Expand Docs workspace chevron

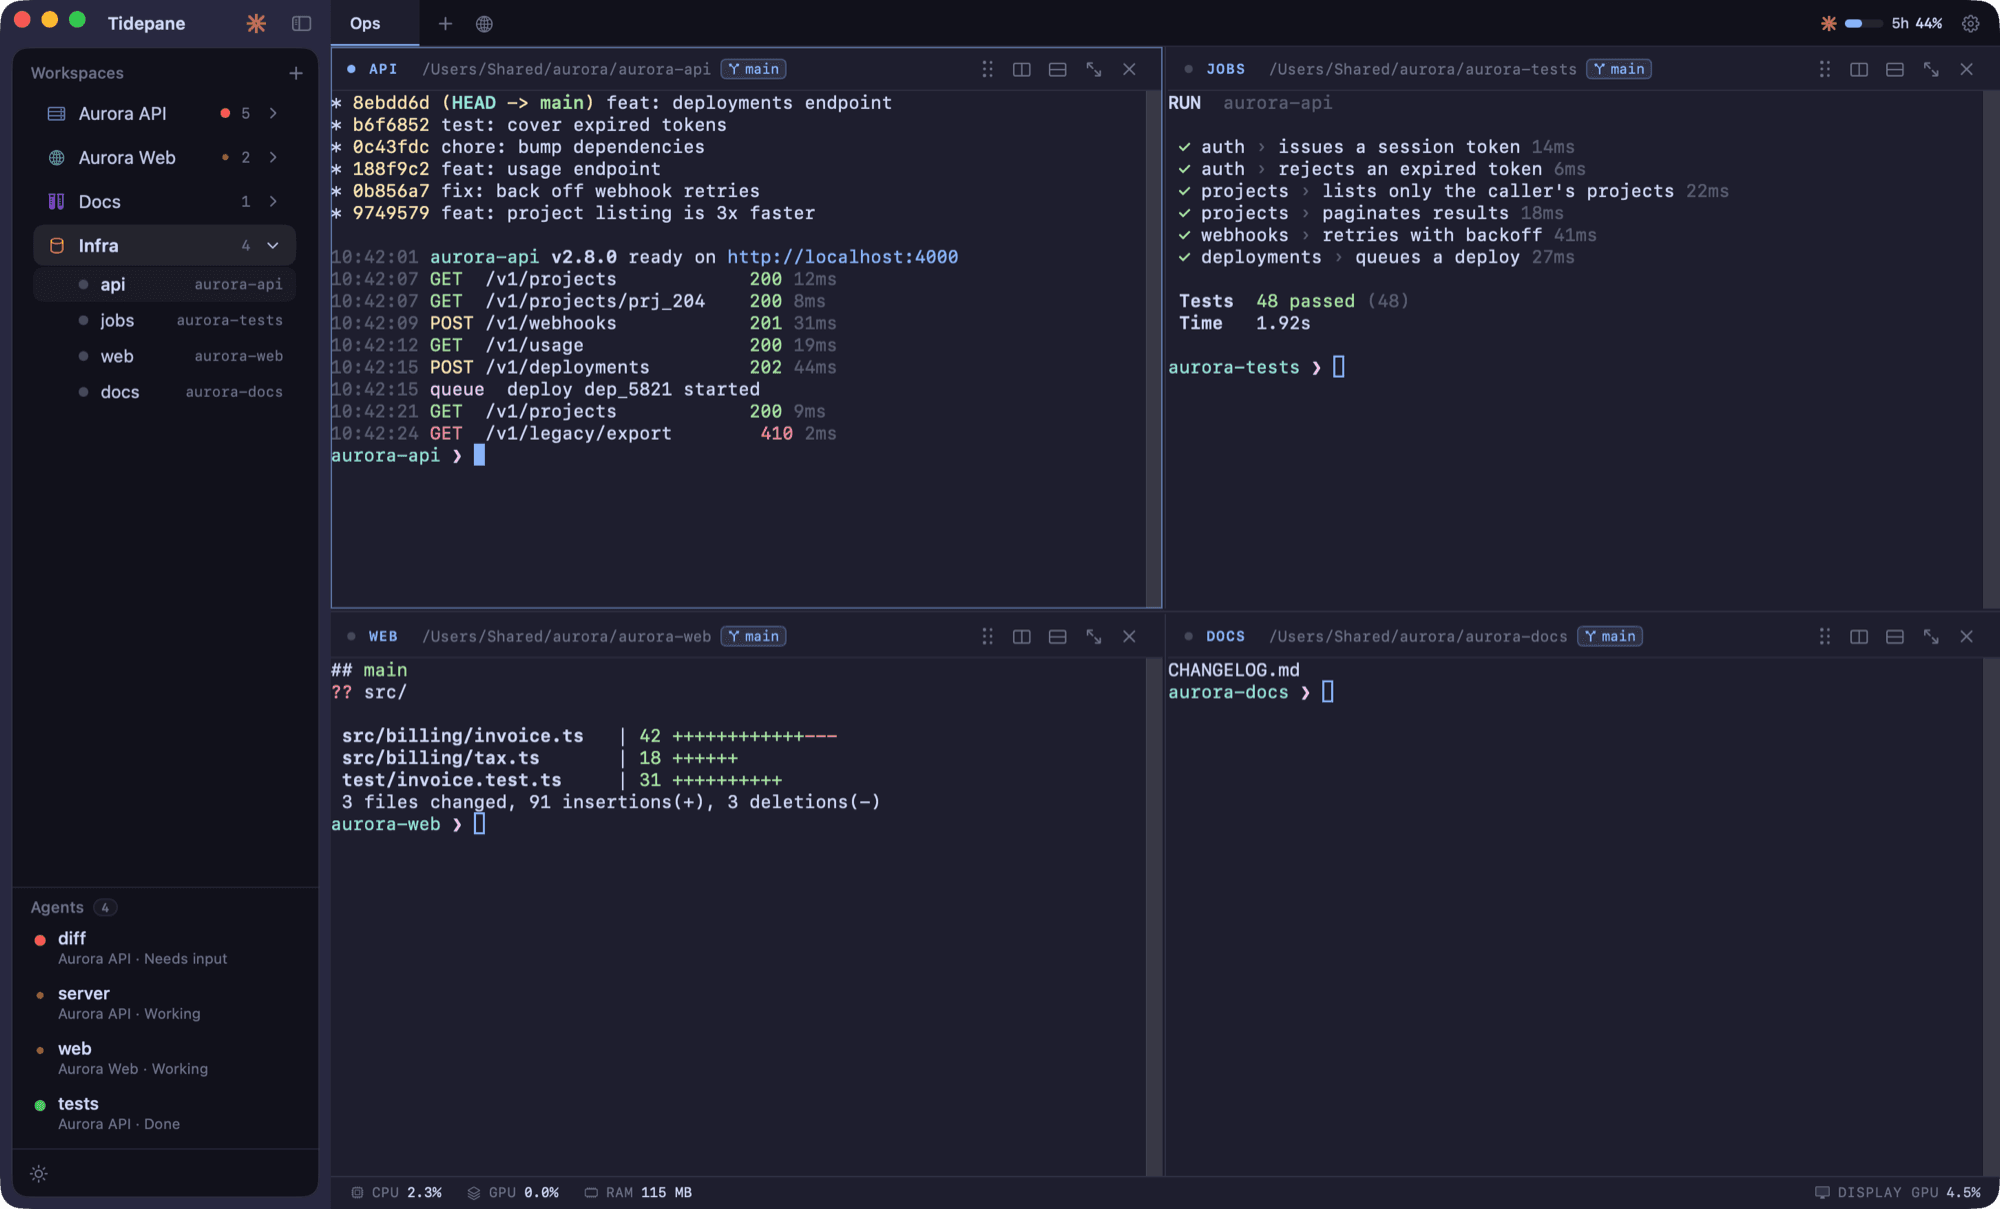coord(273,201)
